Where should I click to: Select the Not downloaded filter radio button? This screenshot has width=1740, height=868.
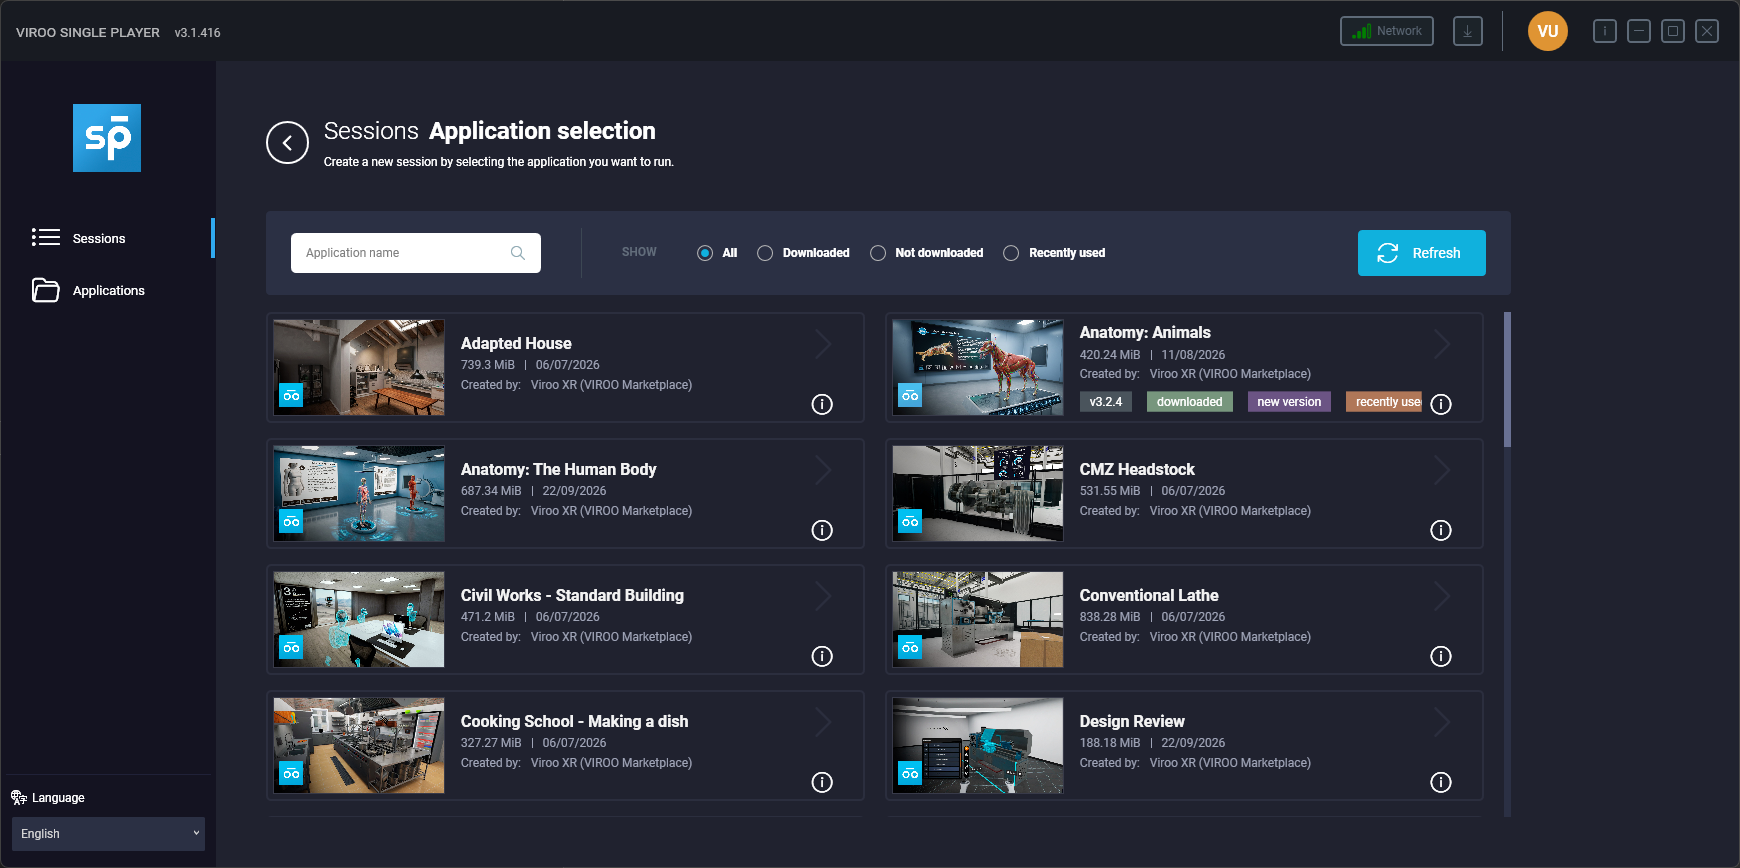[x=878, y=253]
